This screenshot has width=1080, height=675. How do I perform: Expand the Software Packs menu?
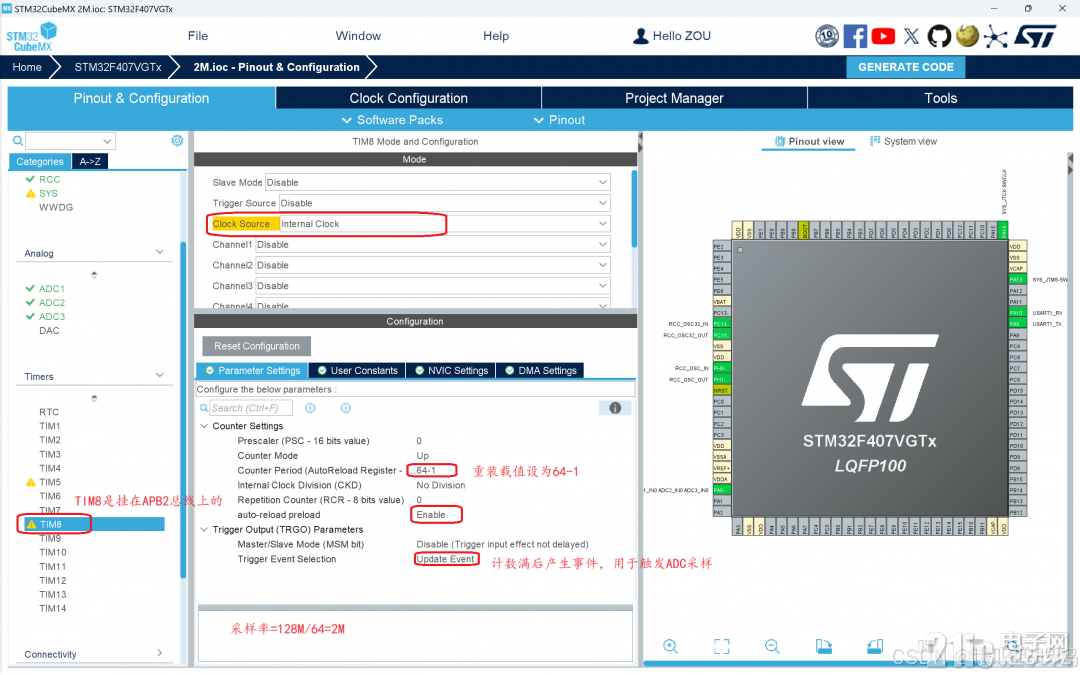point(393,120)
